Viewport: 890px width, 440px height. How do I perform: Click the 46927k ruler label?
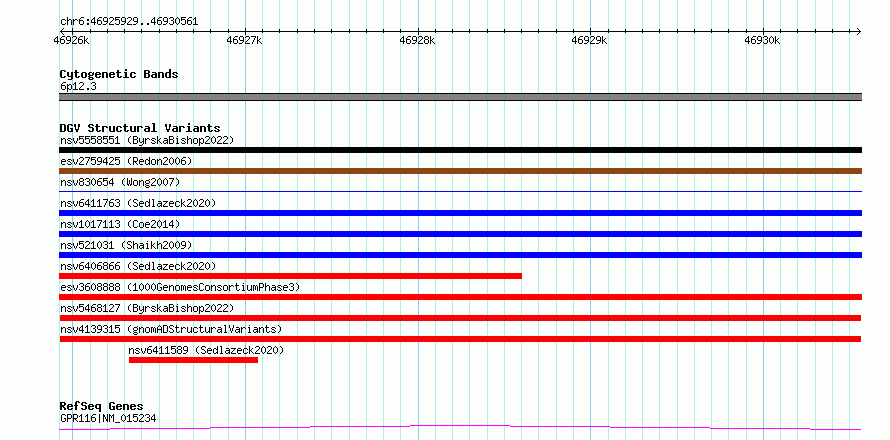pyautogui.click(x=244, y=40)
